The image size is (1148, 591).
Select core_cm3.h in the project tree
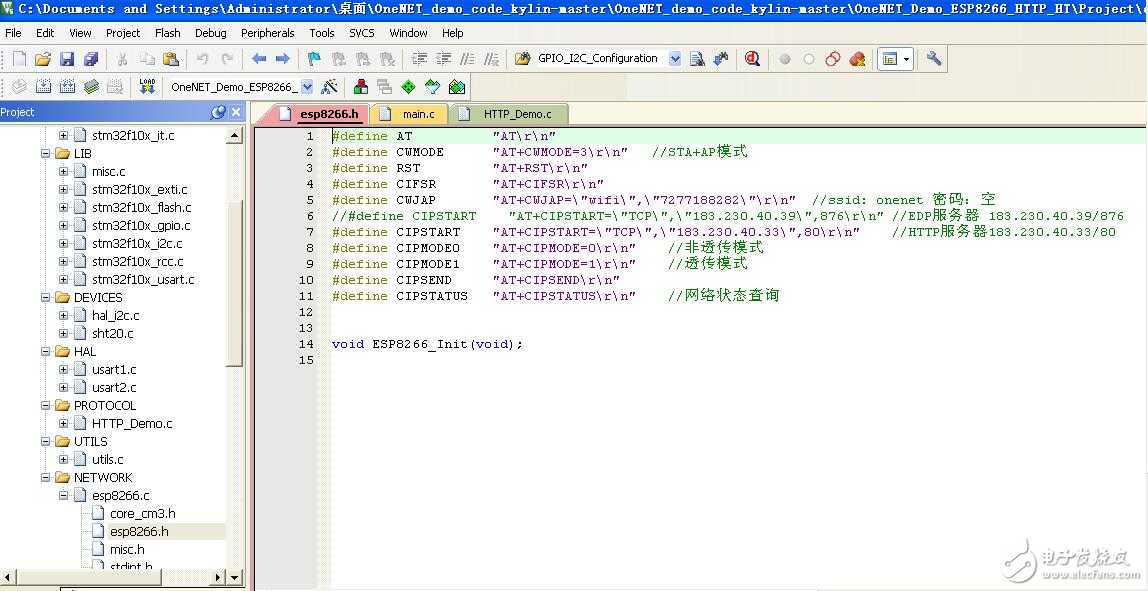[x=143, y=513]
